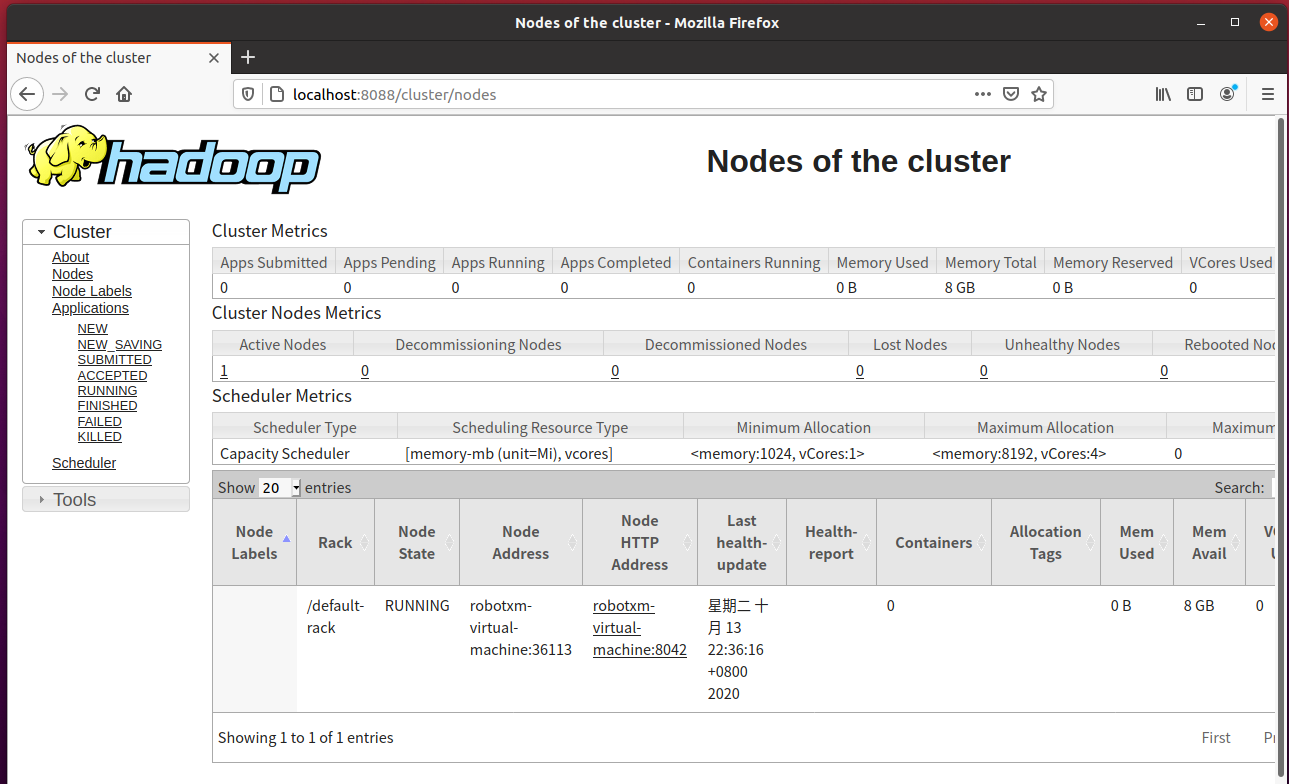
Task: Go to Firefox home page icon
Action: [124, 94]
